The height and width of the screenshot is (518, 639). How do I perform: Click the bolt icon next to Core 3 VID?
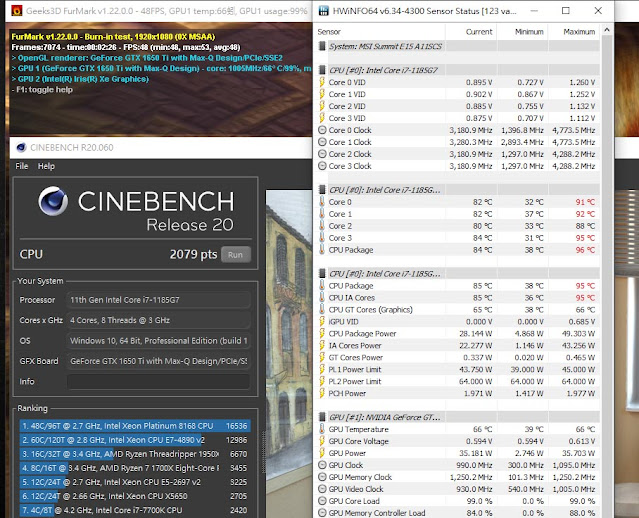coord(322,118)
